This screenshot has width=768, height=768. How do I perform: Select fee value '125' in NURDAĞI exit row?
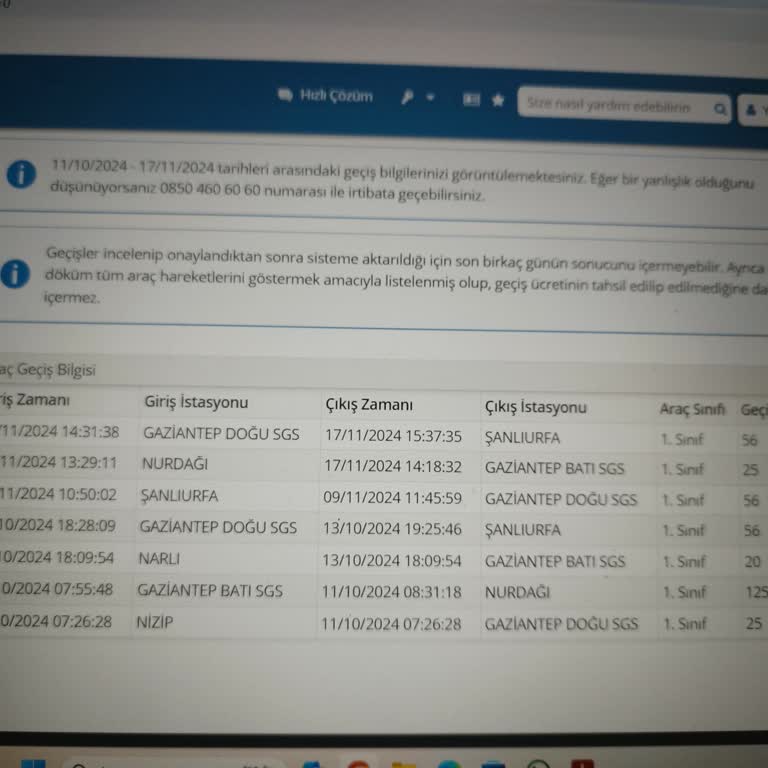click(x=756, y=593)
